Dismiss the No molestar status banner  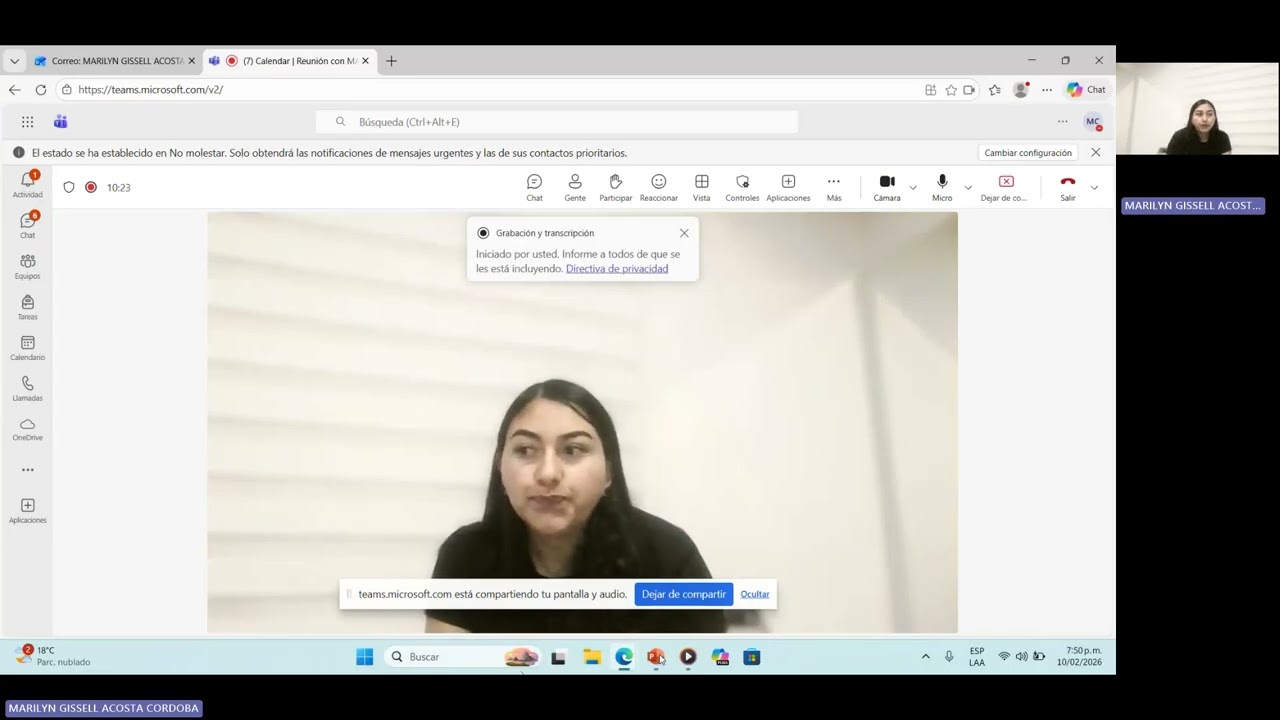1096,153
